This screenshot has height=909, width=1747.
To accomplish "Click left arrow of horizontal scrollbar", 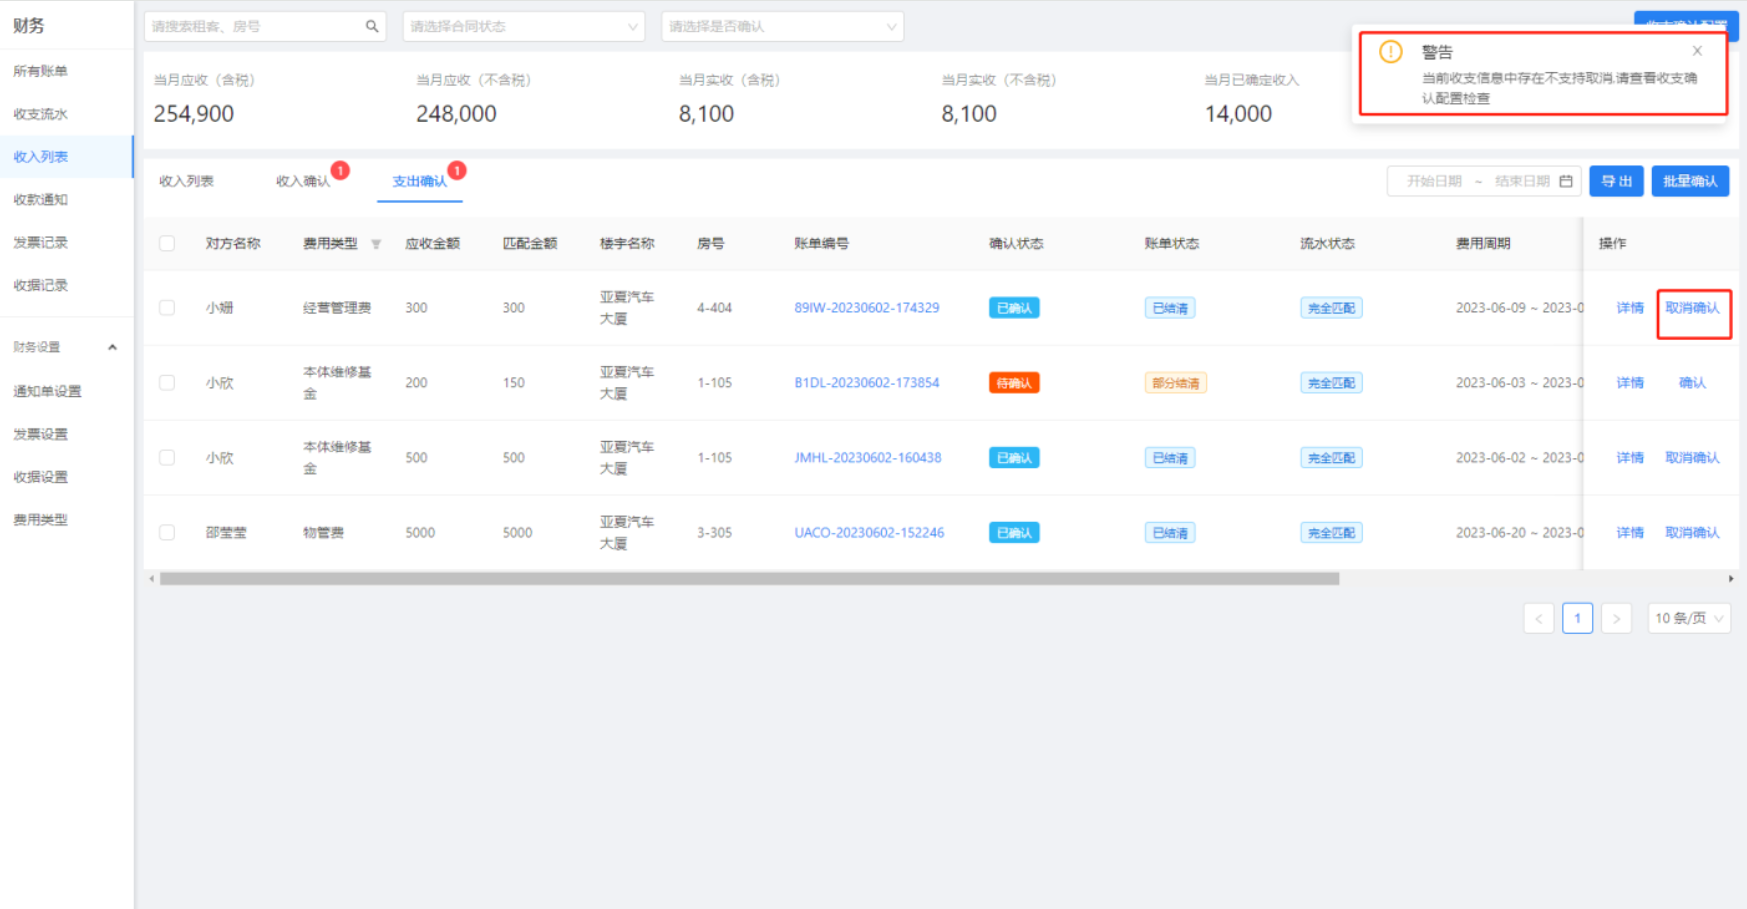I will point(151,578).
